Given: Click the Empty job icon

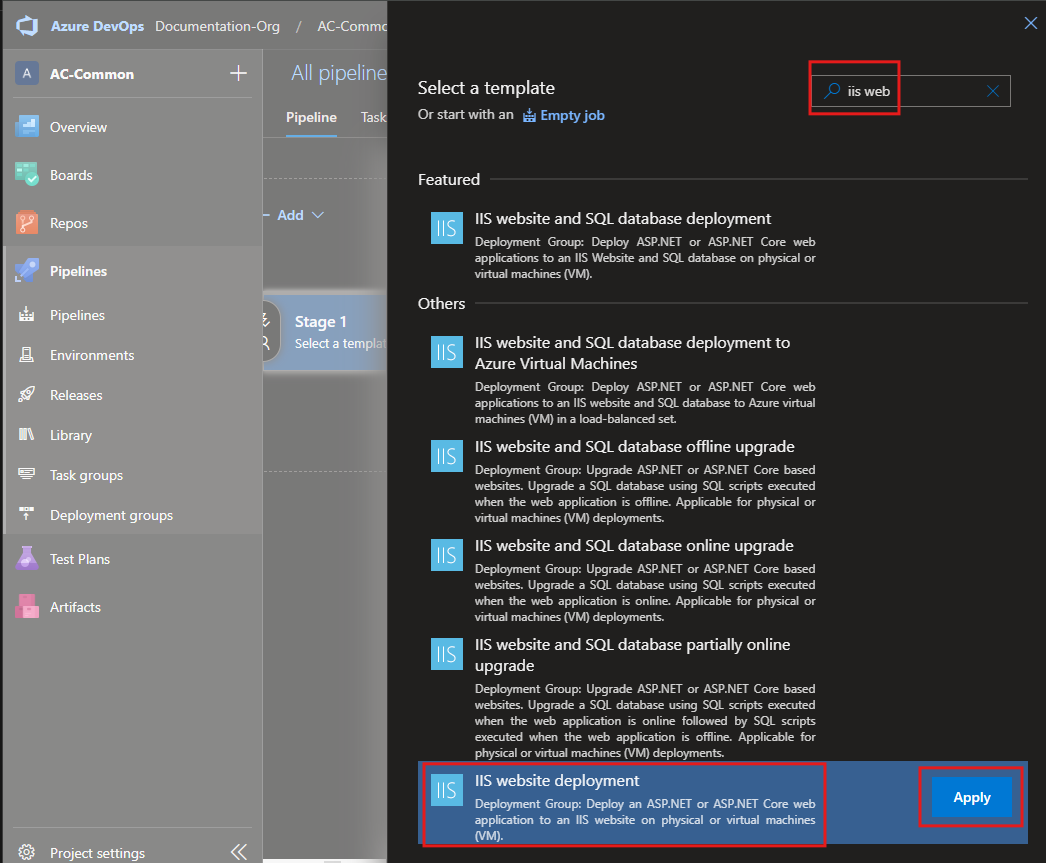Looking at the screenshot, I should coord(529,115).
